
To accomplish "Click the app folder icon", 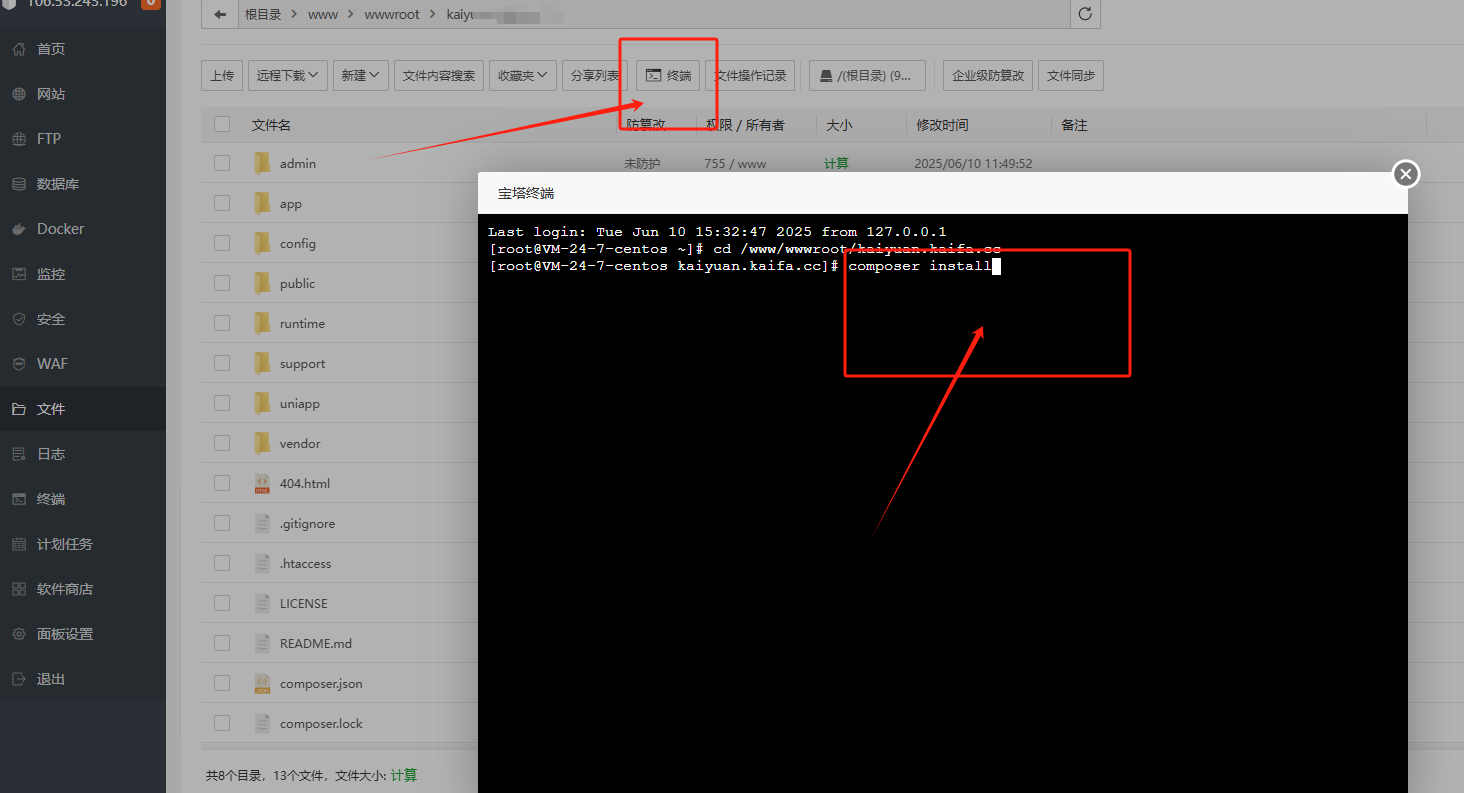I will [262, 203].
